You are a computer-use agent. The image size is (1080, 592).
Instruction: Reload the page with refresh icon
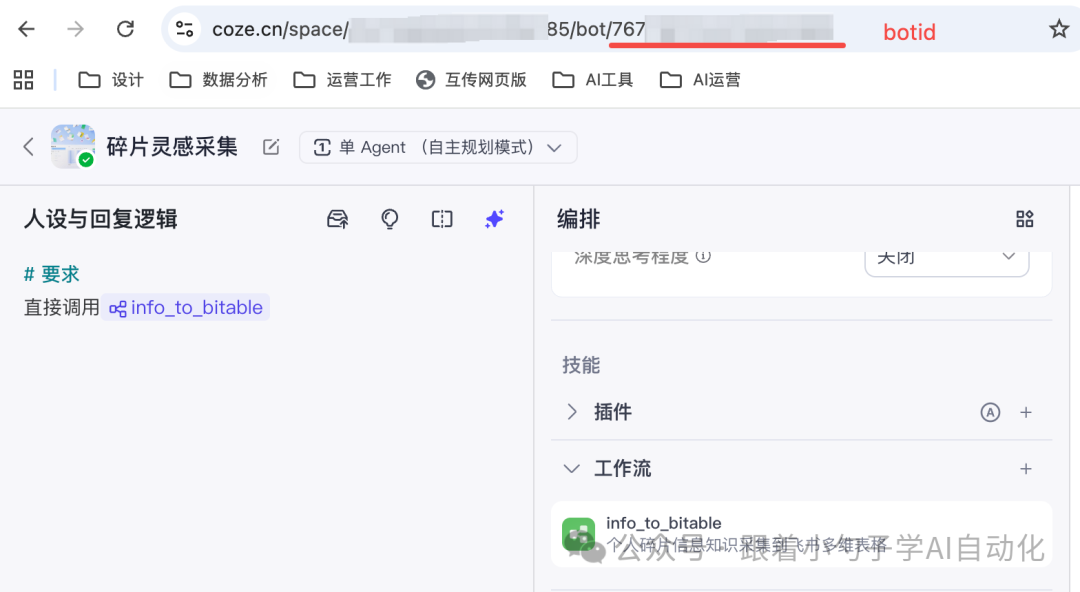tap(125, 29)
